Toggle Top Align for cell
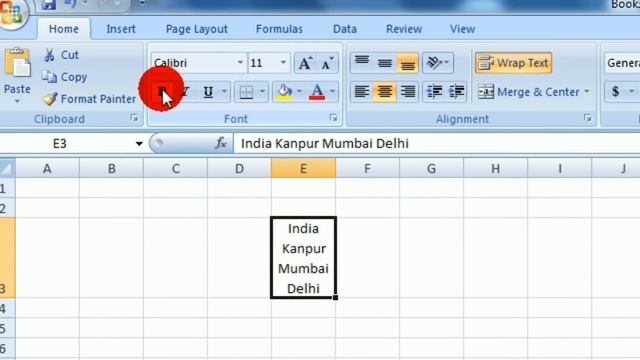640x360 pixels. [362, 63]
